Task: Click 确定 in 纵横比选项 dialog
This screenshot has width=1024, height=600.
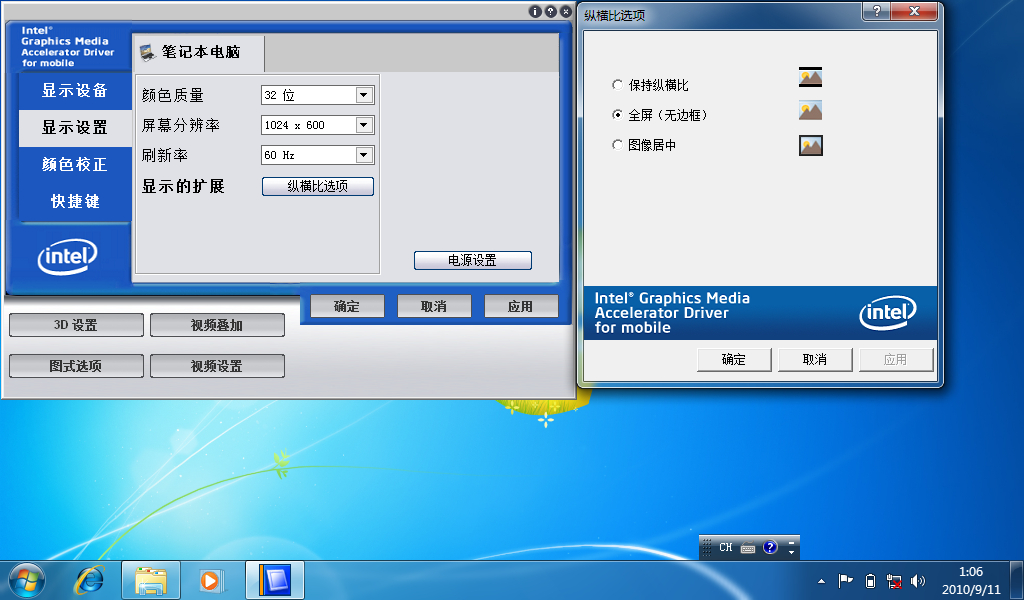Action: tap(734, 360)
